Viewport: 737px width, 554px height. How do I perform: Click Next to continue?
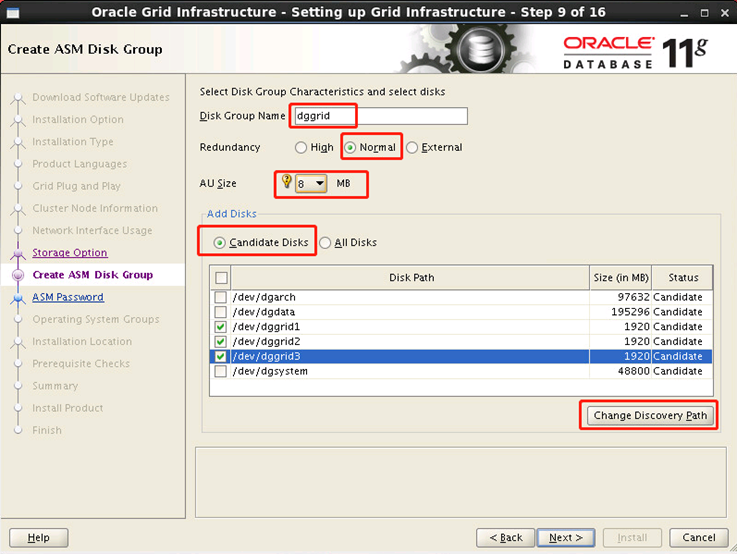pyautogui.click(x=566, y=538)
